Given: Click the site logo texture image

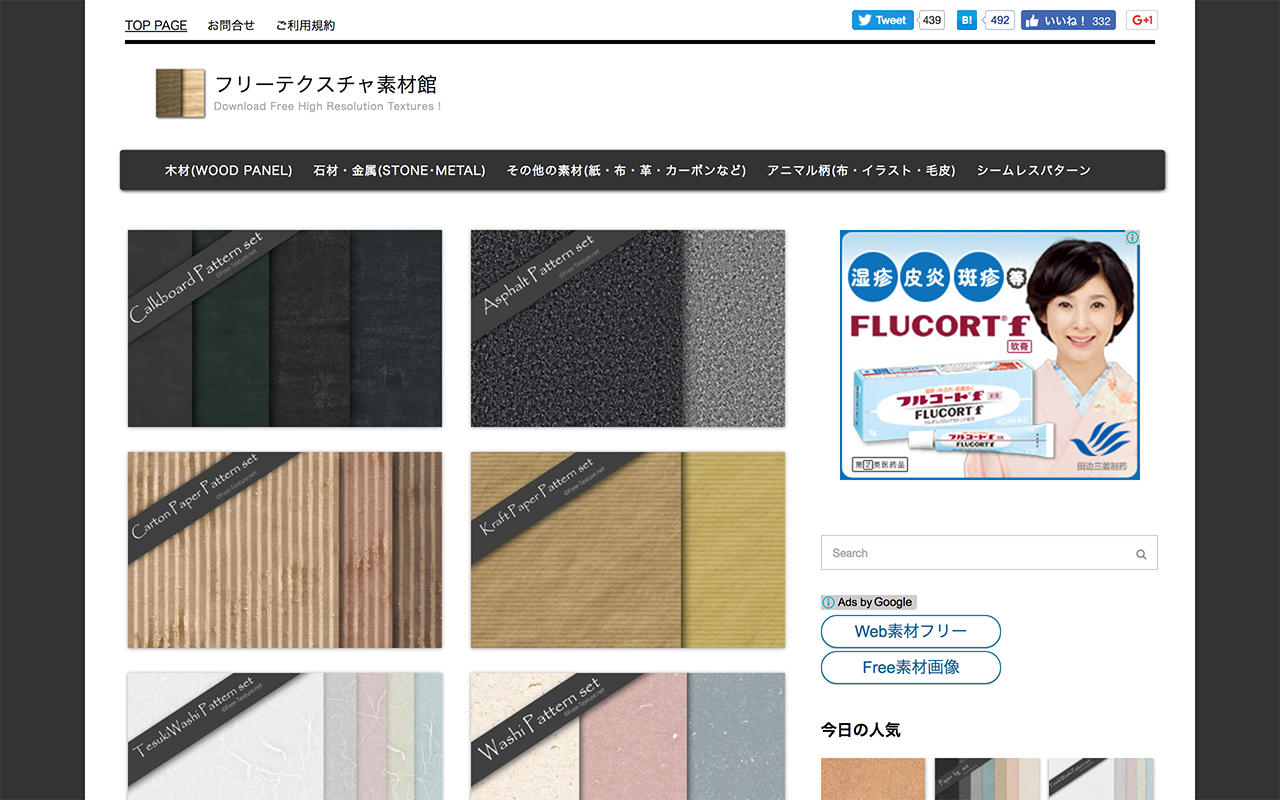Looking at the screenshot, I should (x=181, y=93).
